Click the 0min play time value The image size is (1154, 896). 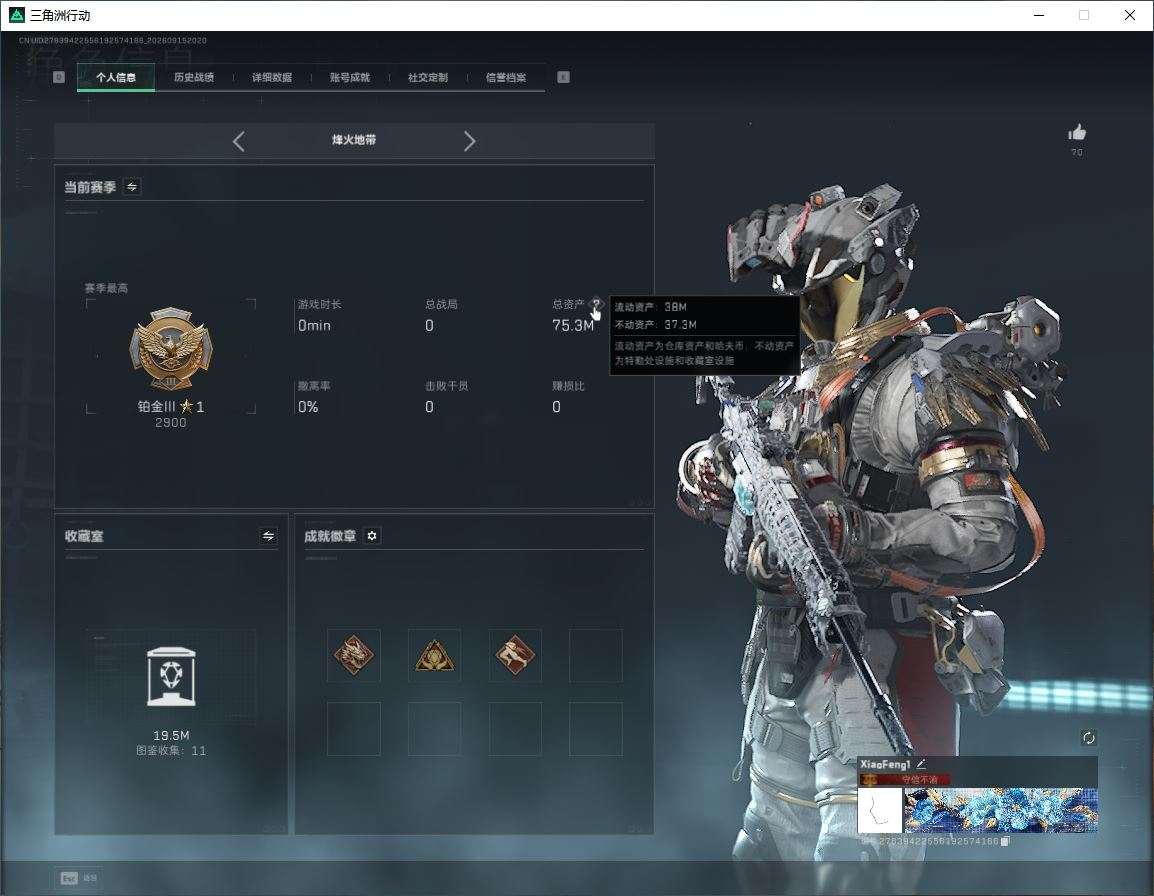point(314,325)
